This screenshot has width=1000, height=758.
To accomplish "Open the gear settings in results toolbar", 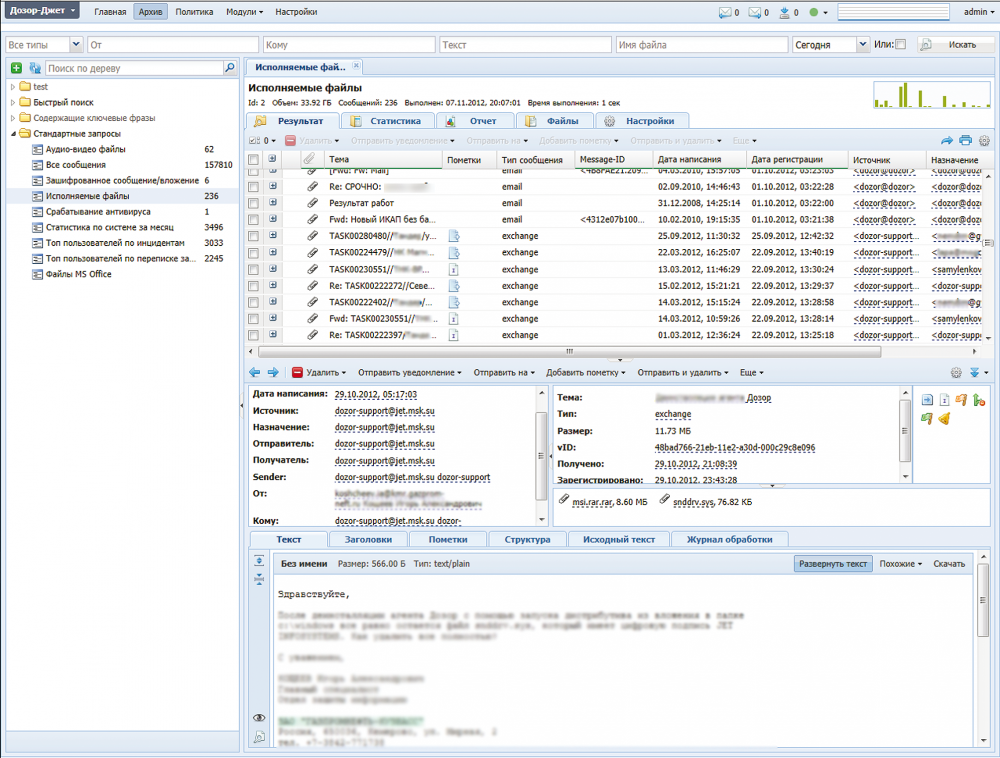I will (x=983, y=141).
